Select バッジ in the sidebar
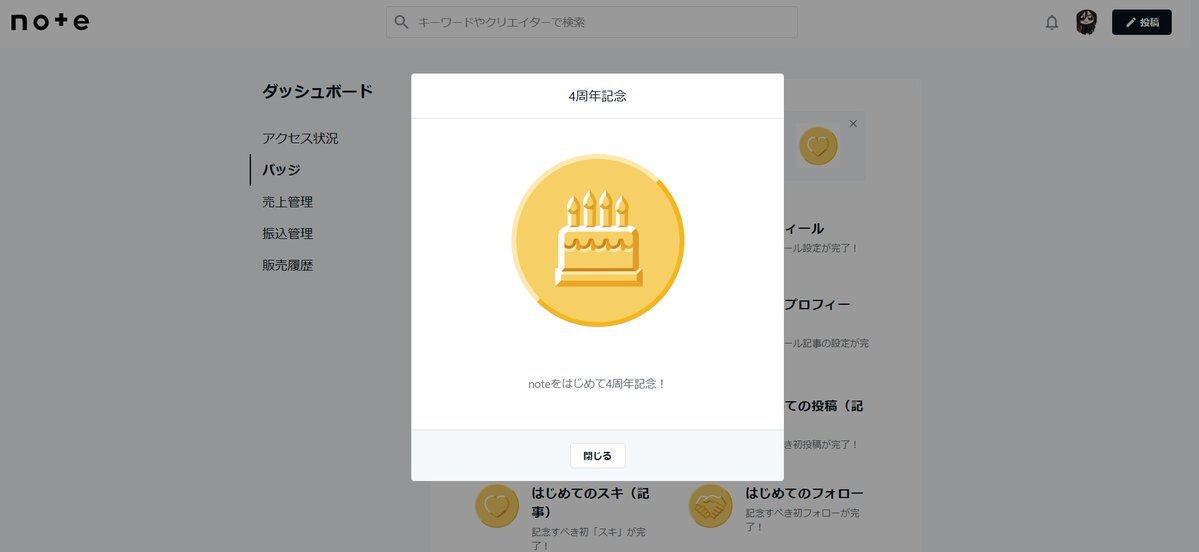Screen dimensions: 1199x552 click(x=281, y=170)
